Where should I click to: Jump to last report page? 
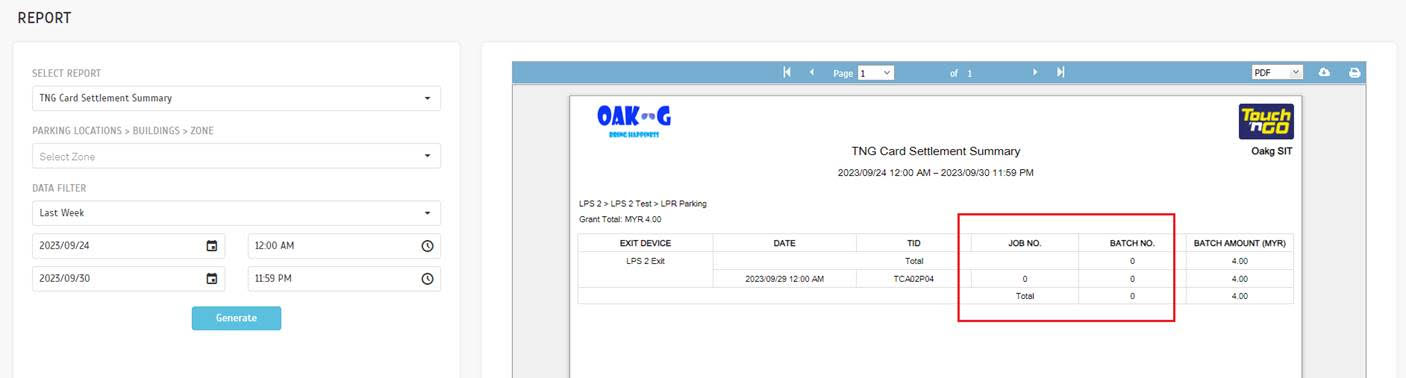click(x=1060, y=72)
